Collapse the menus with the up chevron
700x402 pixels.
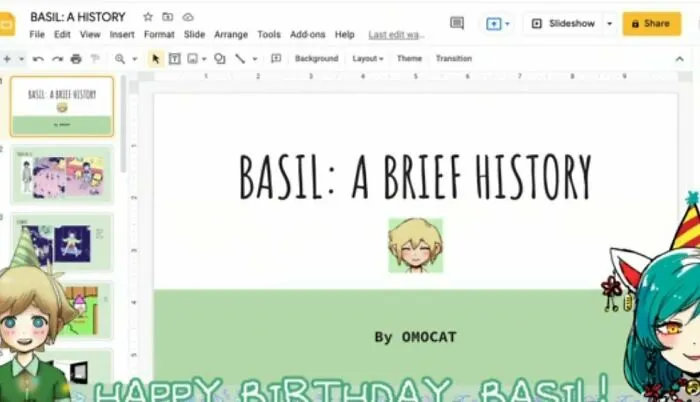679,59
